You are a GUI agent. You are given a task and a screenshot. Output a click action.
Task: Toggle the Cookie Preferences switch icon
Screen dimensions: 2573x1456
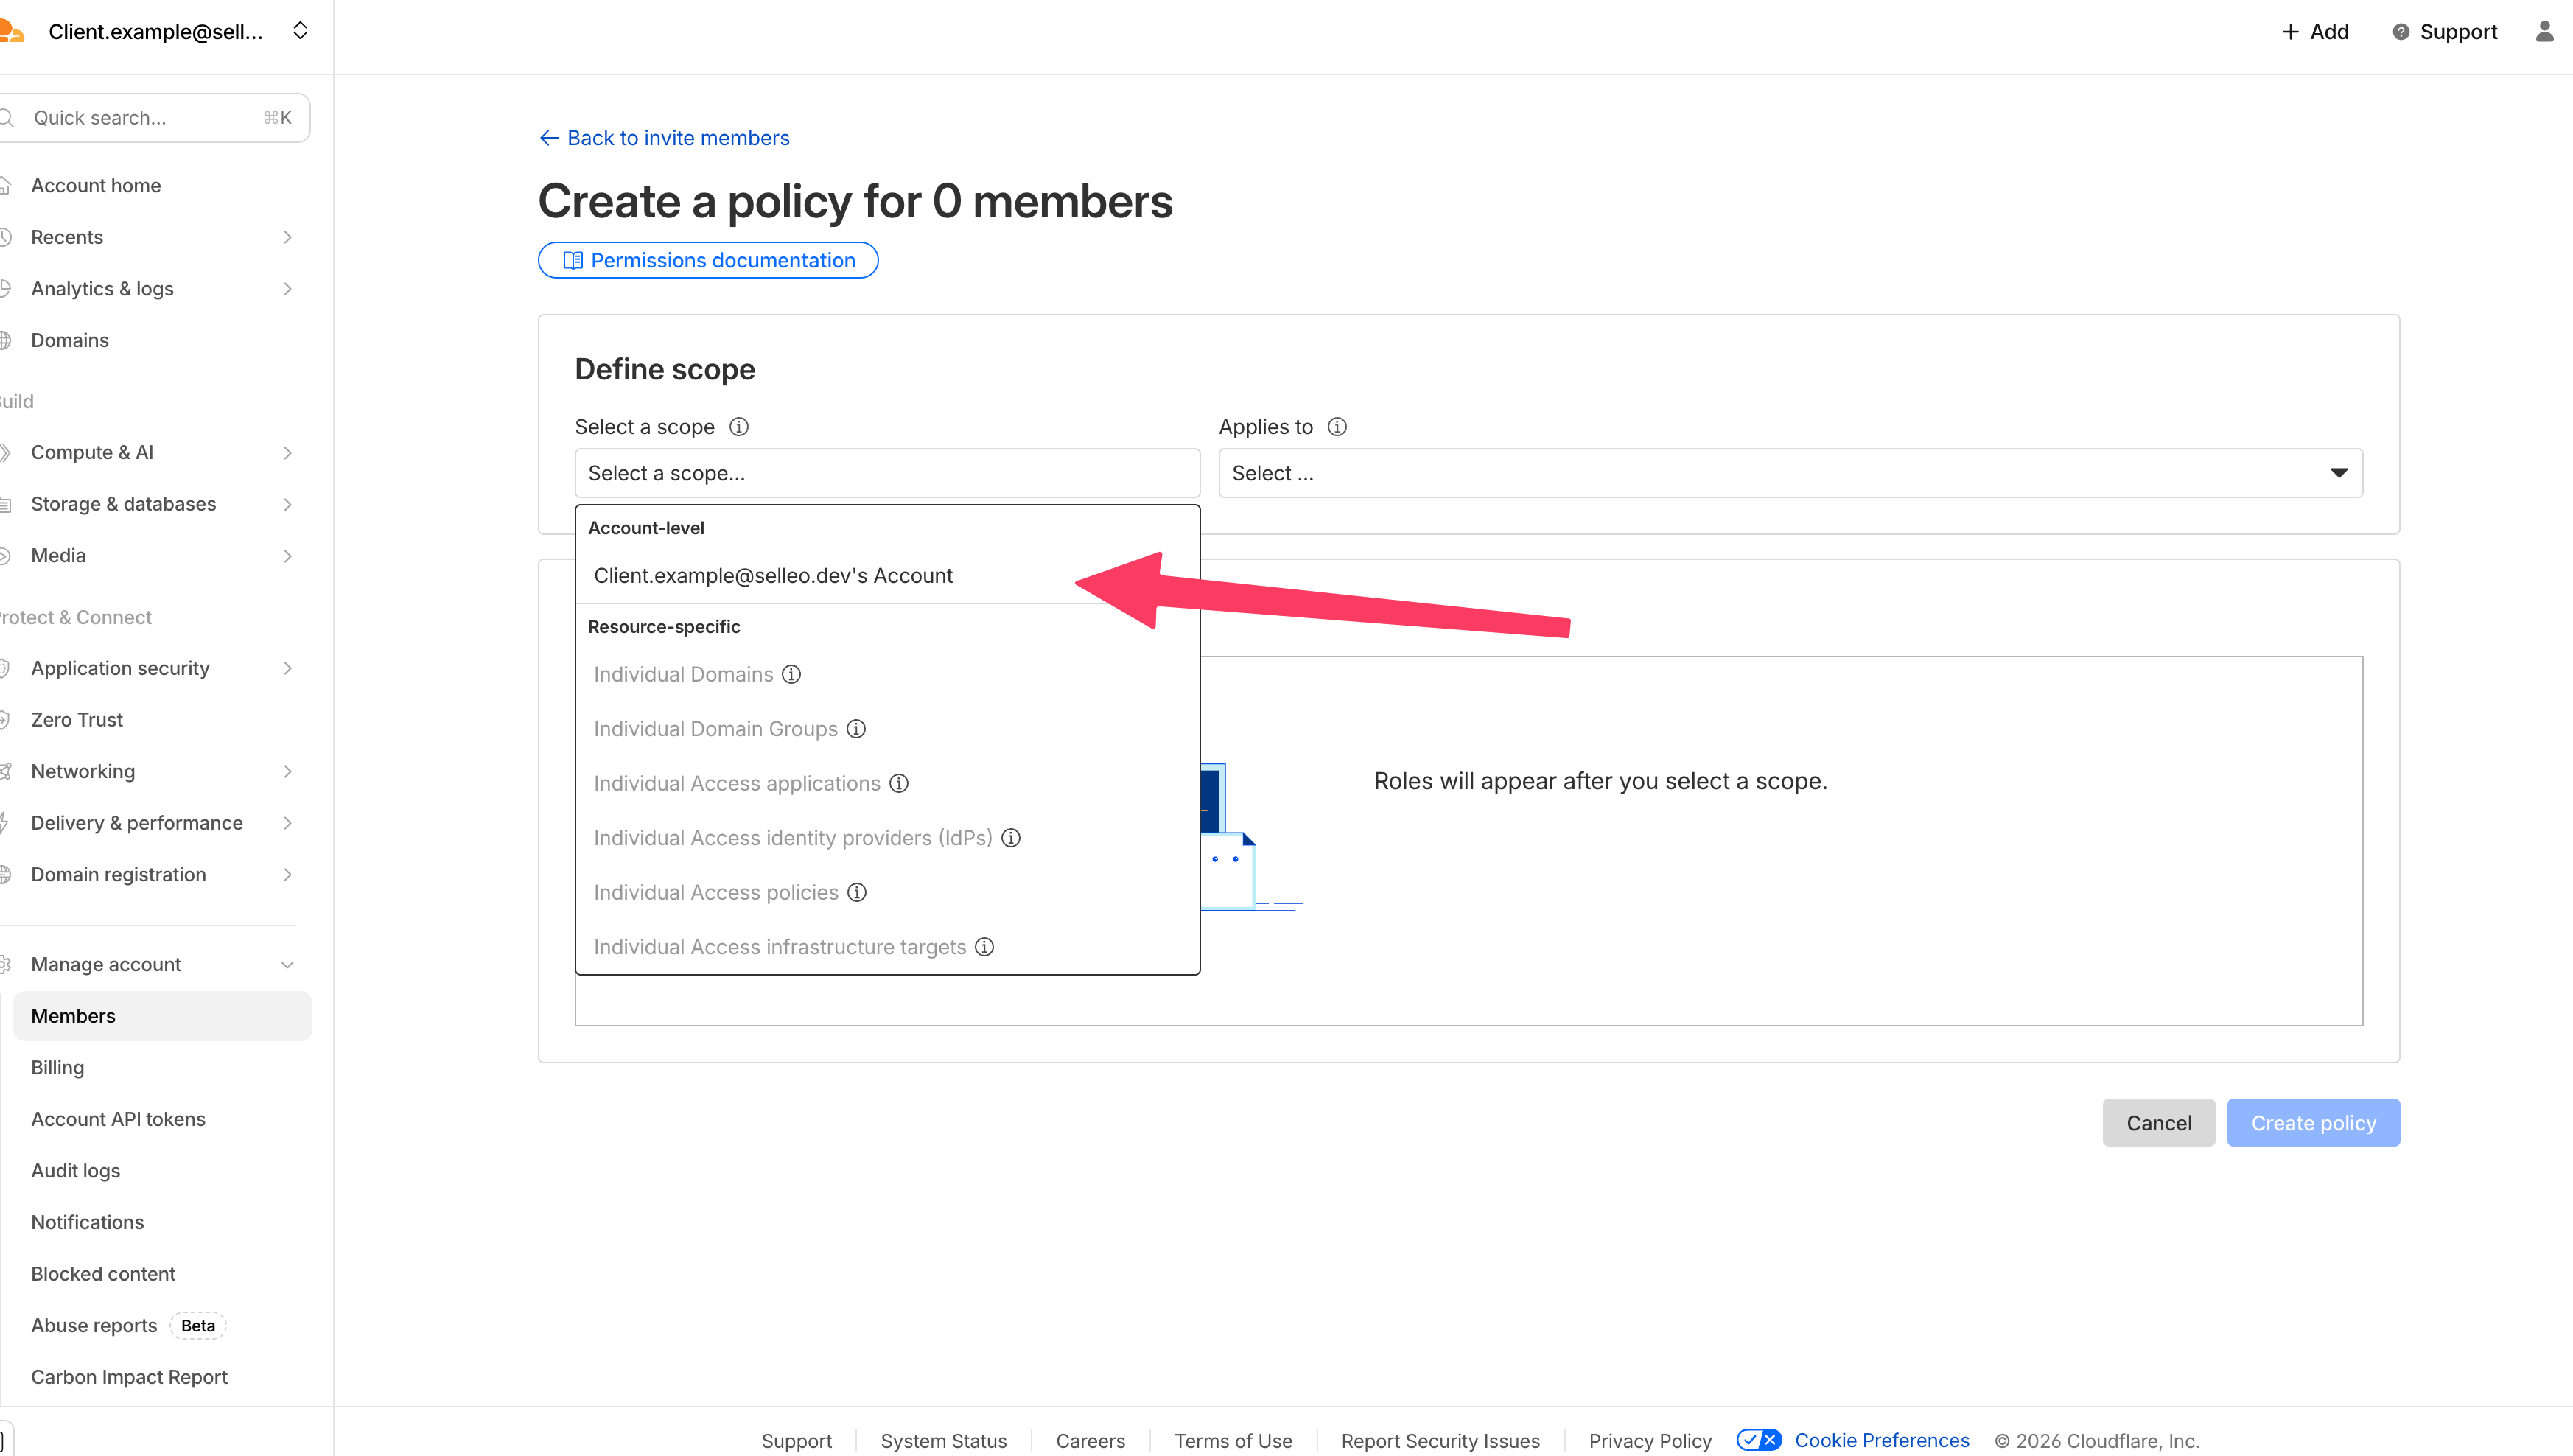point(1759,1440)
